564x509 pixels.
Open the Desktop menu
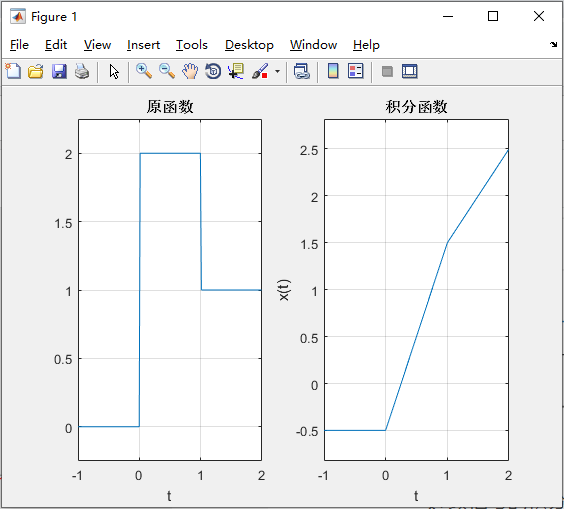coord(249,45)
